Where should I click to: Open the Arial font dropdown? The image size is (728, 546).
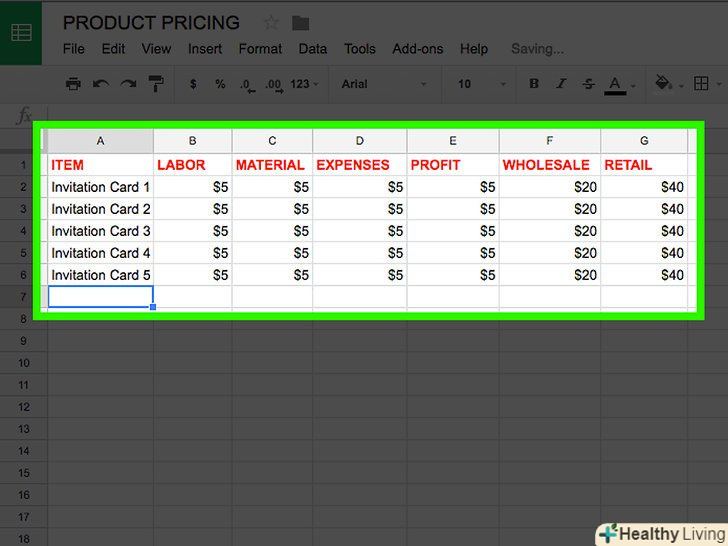[385, 84]
